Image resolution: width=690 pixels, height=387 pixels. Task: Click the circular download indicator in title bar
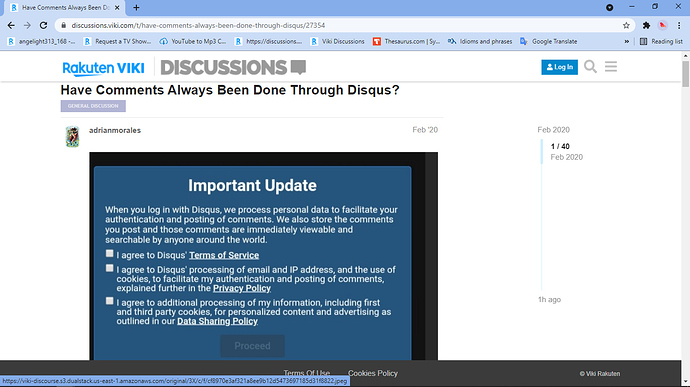click(609, 7)
